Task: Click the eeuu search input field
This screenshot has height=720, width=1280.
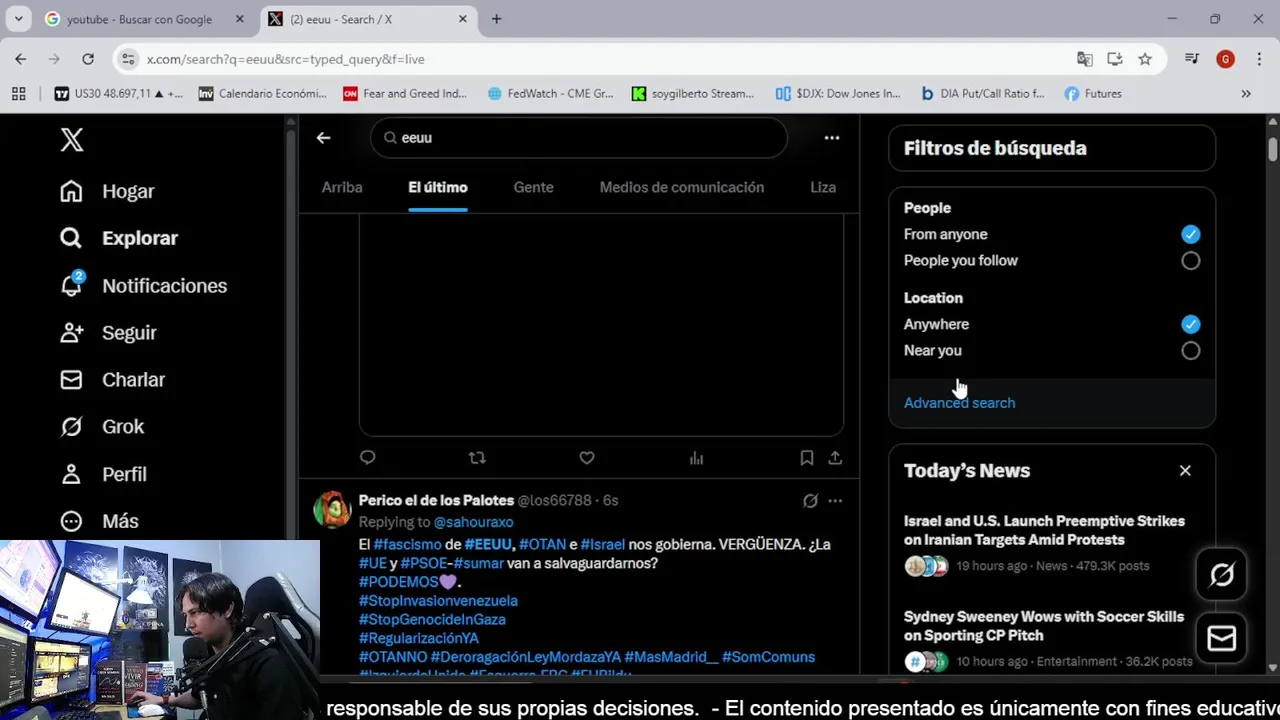Action: [579, 138]
